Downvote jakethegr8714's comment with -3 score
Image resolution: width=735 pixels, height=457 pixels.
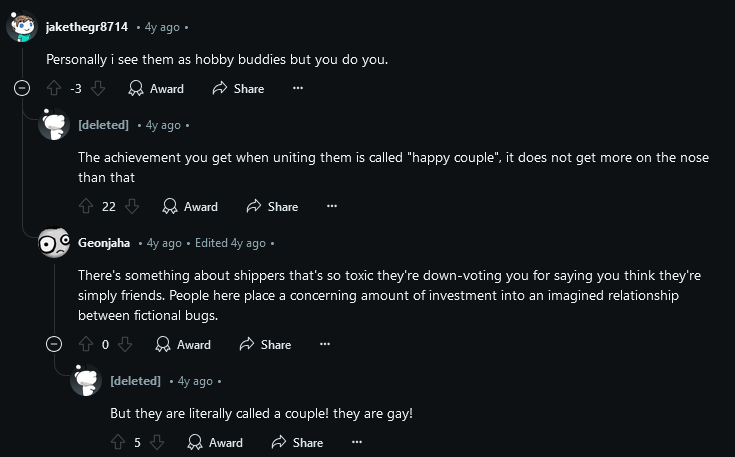pos(98,89)
